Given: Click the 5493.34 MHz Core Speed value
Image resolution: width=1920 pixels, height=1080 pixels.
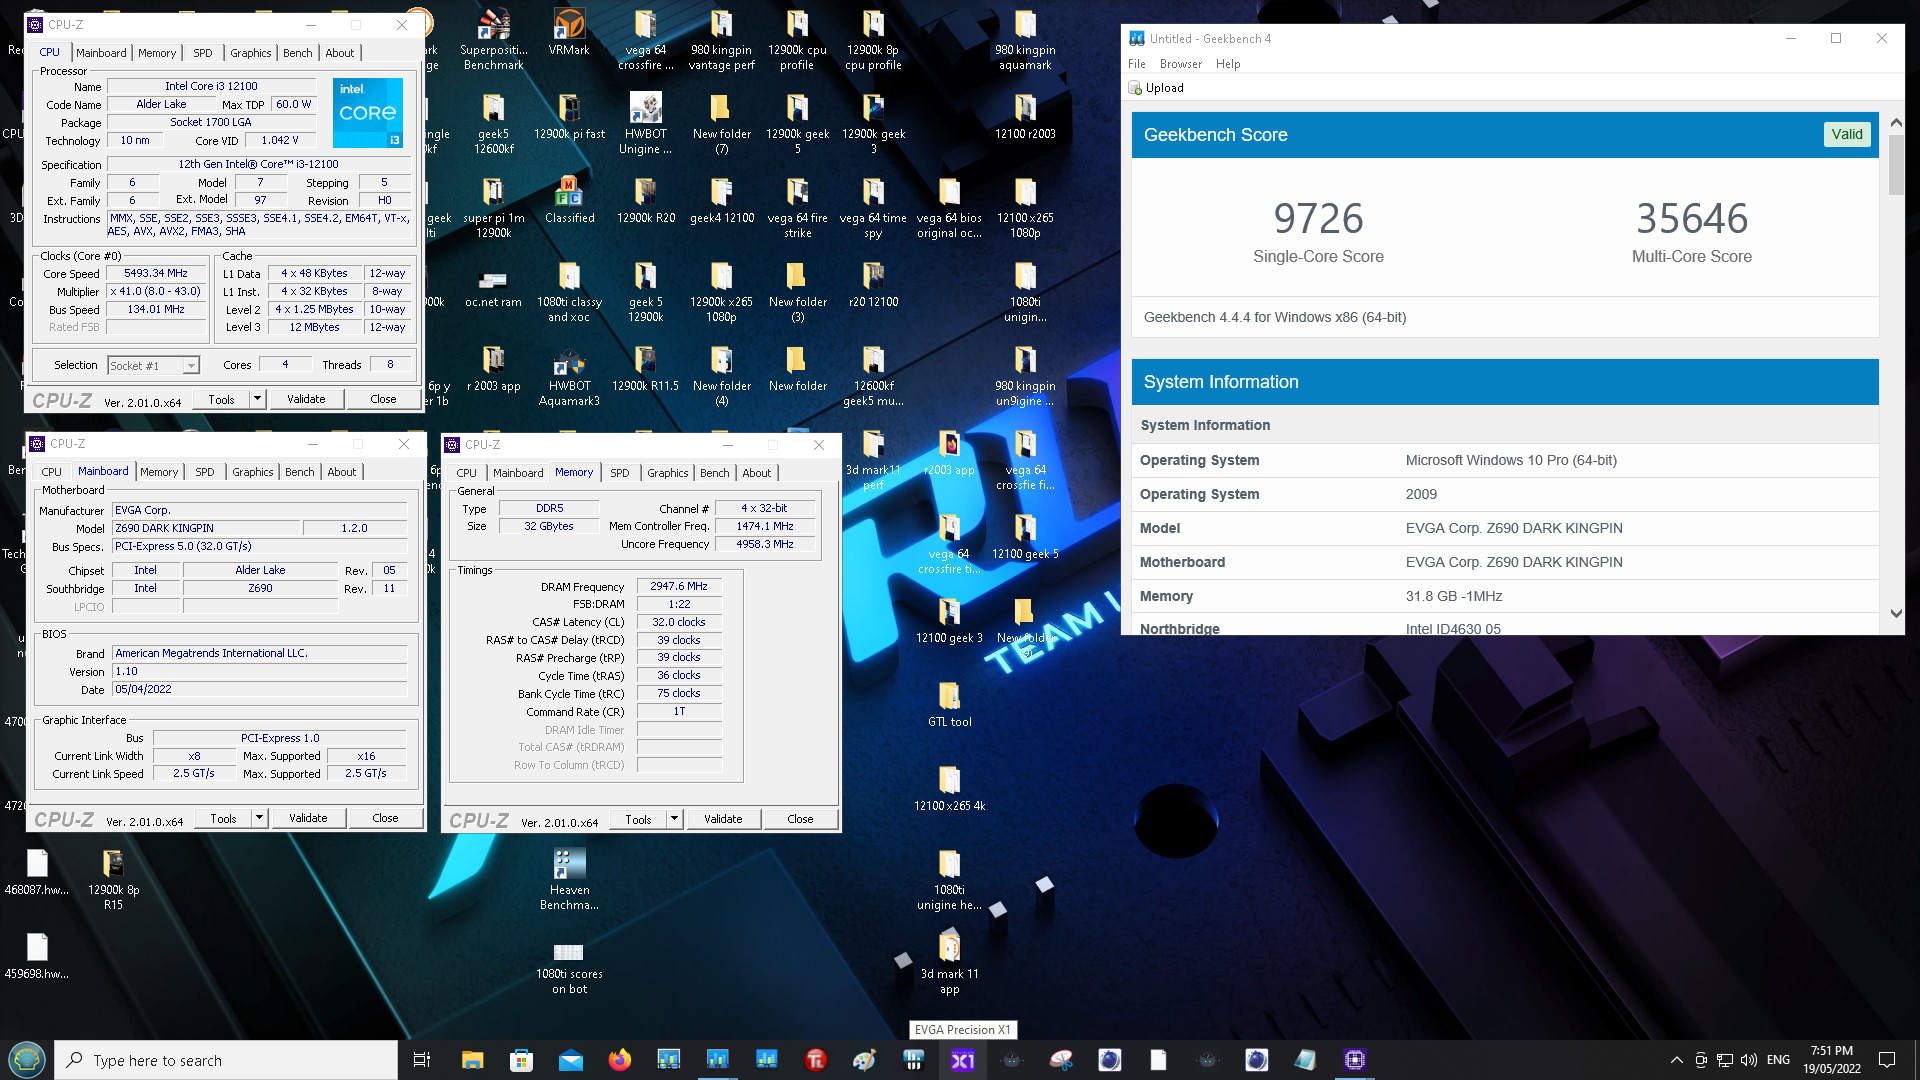Looking at the screenshot, I should point(156,273).
